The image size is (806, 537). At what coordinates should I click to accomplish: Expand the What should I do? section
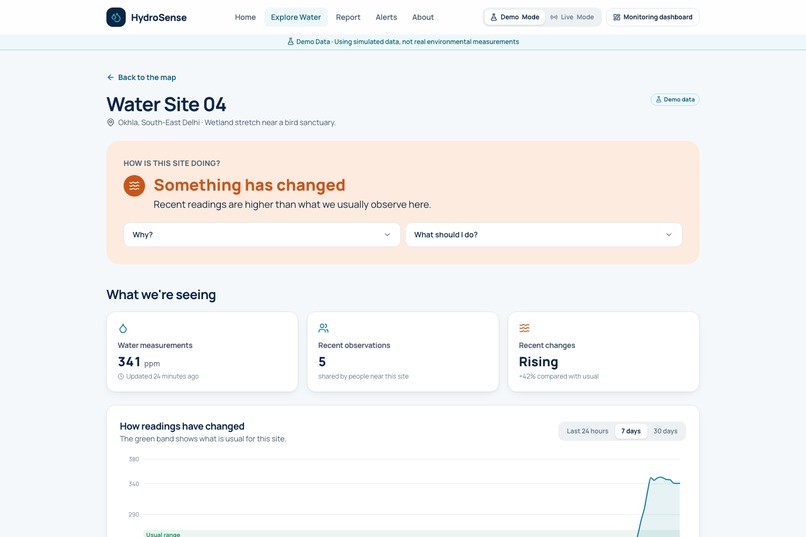click(543, 234)
